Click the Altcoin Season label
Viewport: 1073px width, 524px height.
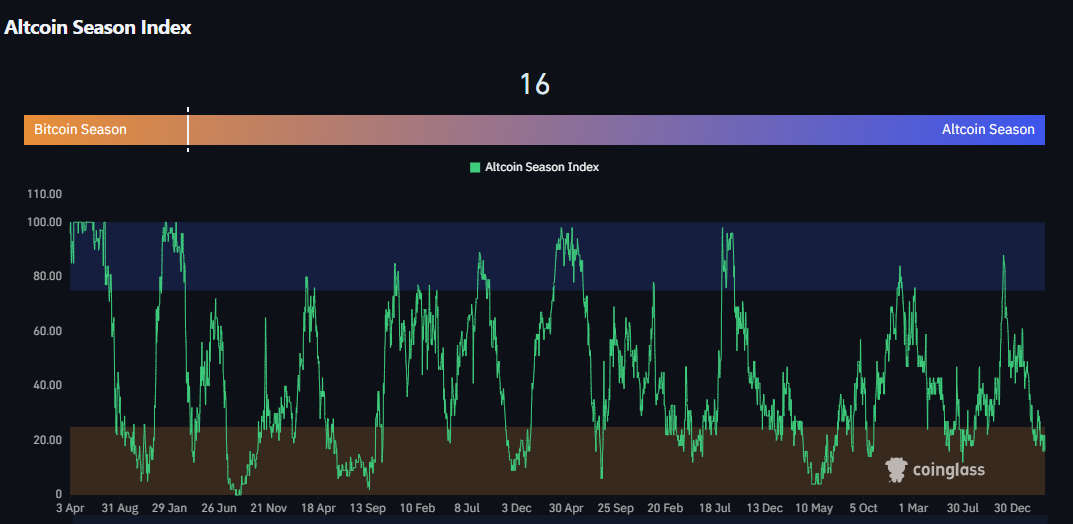[988, 130]
